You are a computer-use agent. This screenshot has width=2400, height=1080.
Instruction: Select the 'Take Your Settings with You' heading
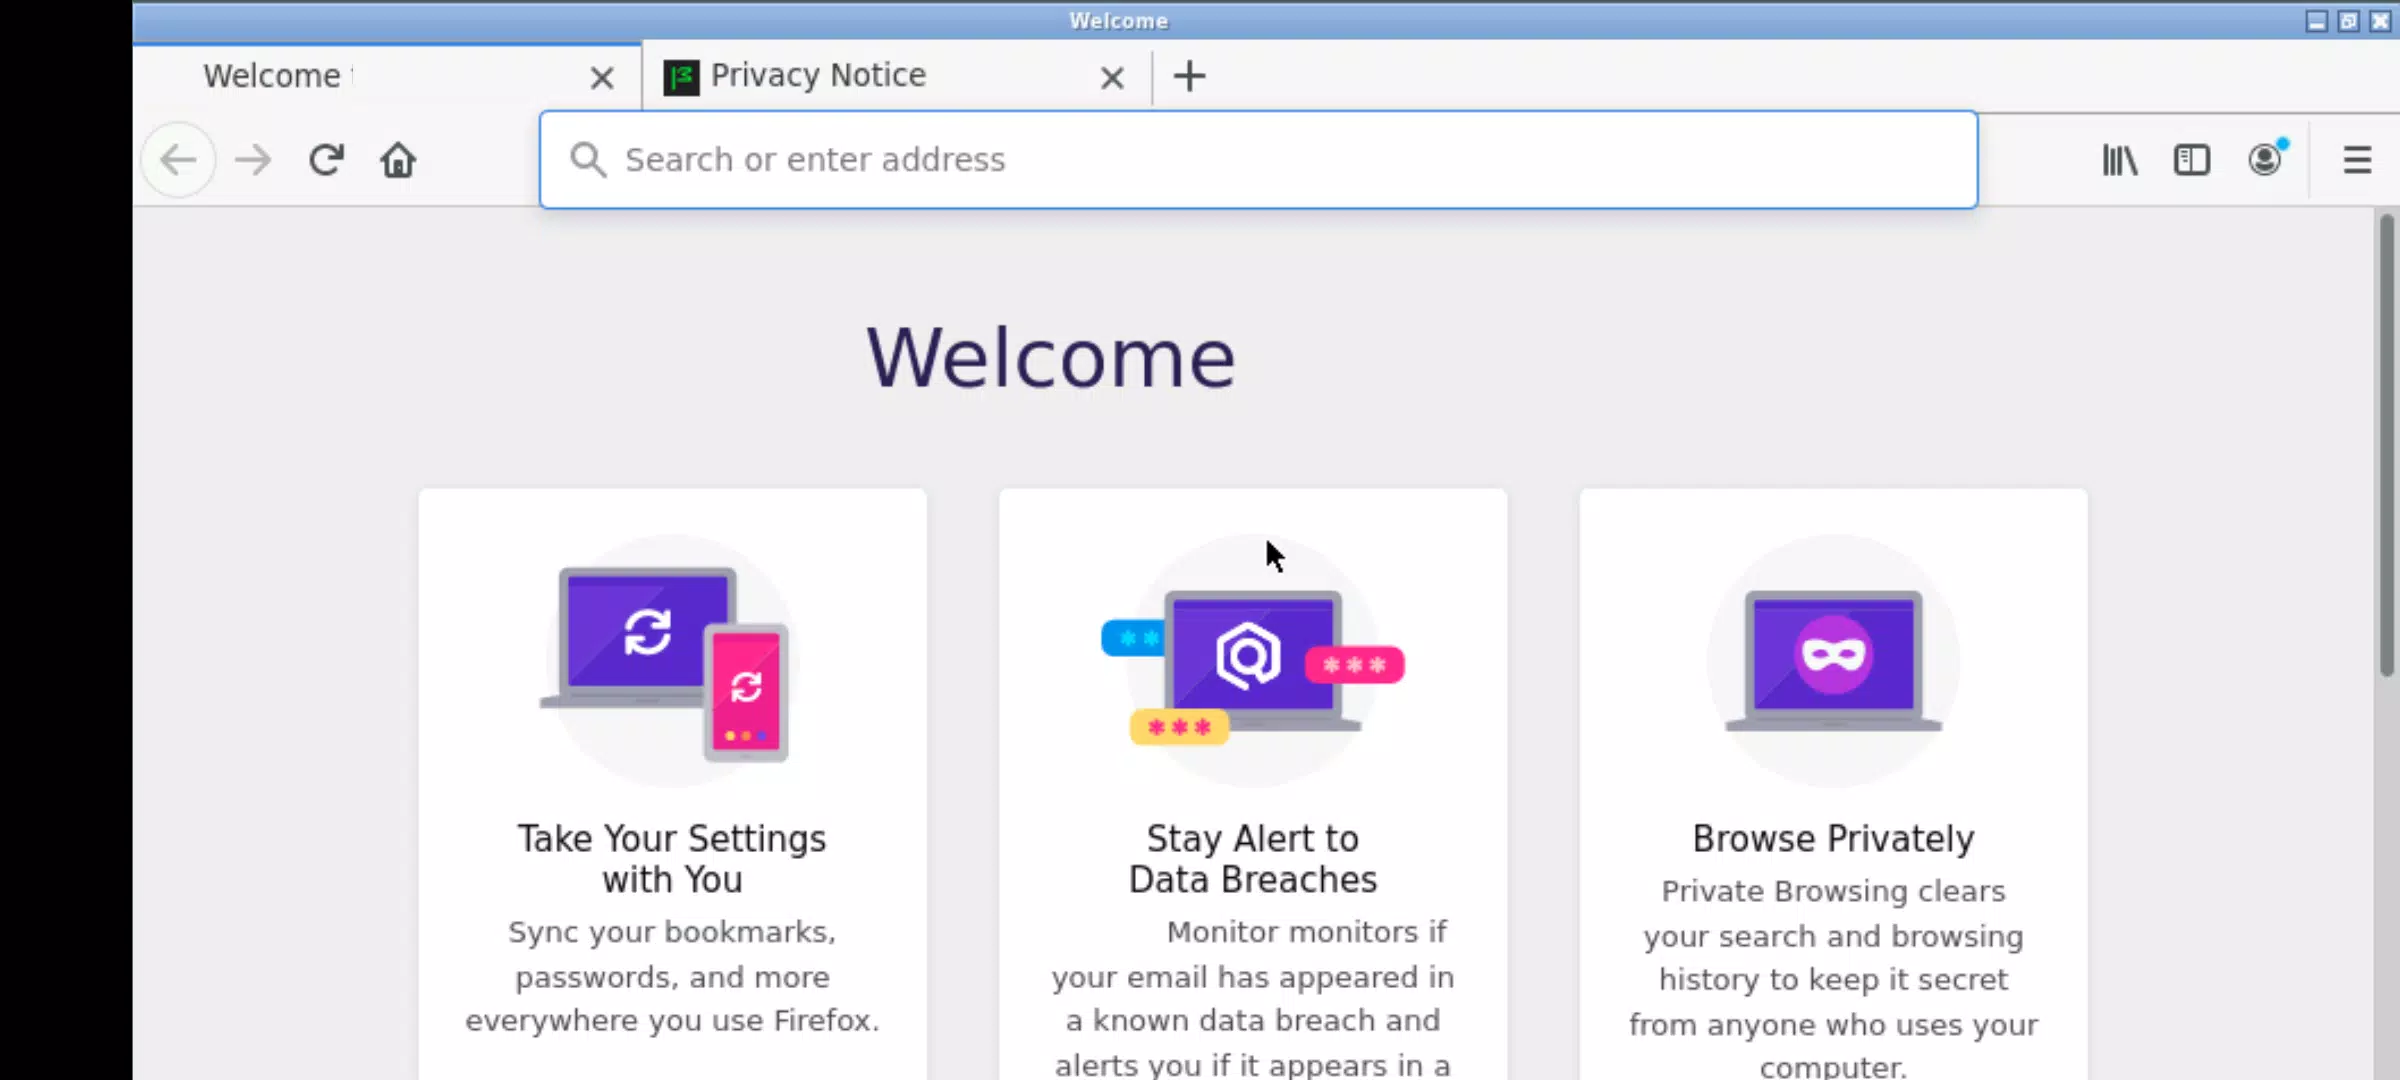[x=672, y=859]
